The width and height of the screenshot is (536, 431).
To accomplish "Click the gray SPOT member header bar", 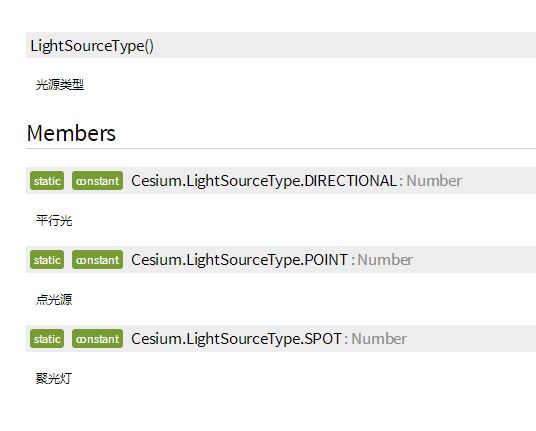I will click(281, 339).
